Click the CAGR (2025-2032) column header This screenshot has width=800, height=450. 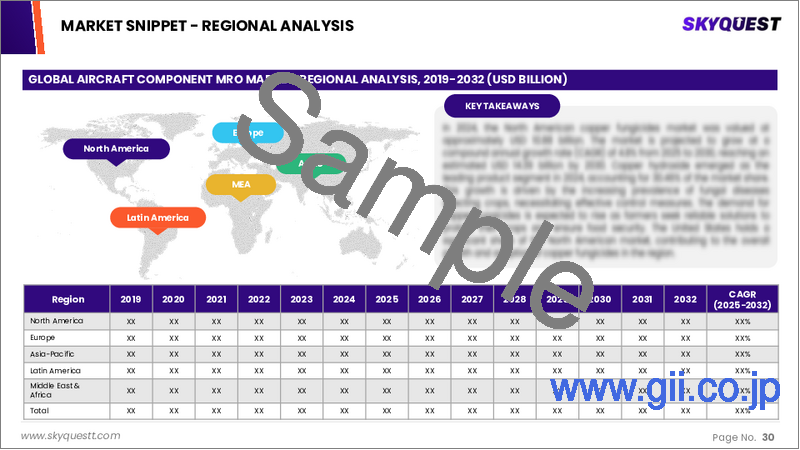click(742, 298)
